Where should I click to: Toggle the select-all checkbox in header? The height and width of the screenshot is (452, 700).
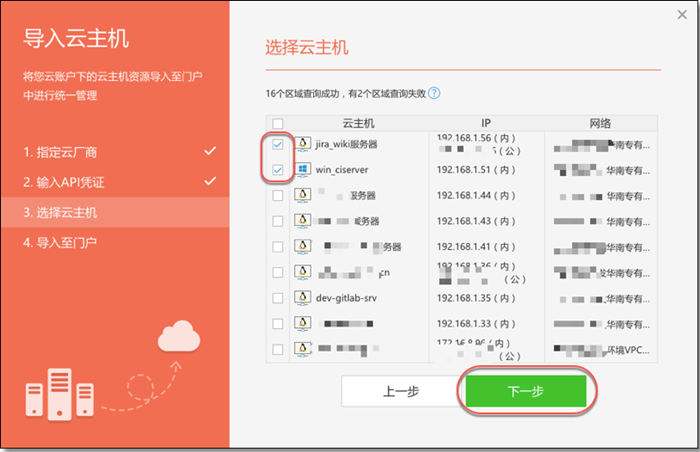click(x=278, y=123)
